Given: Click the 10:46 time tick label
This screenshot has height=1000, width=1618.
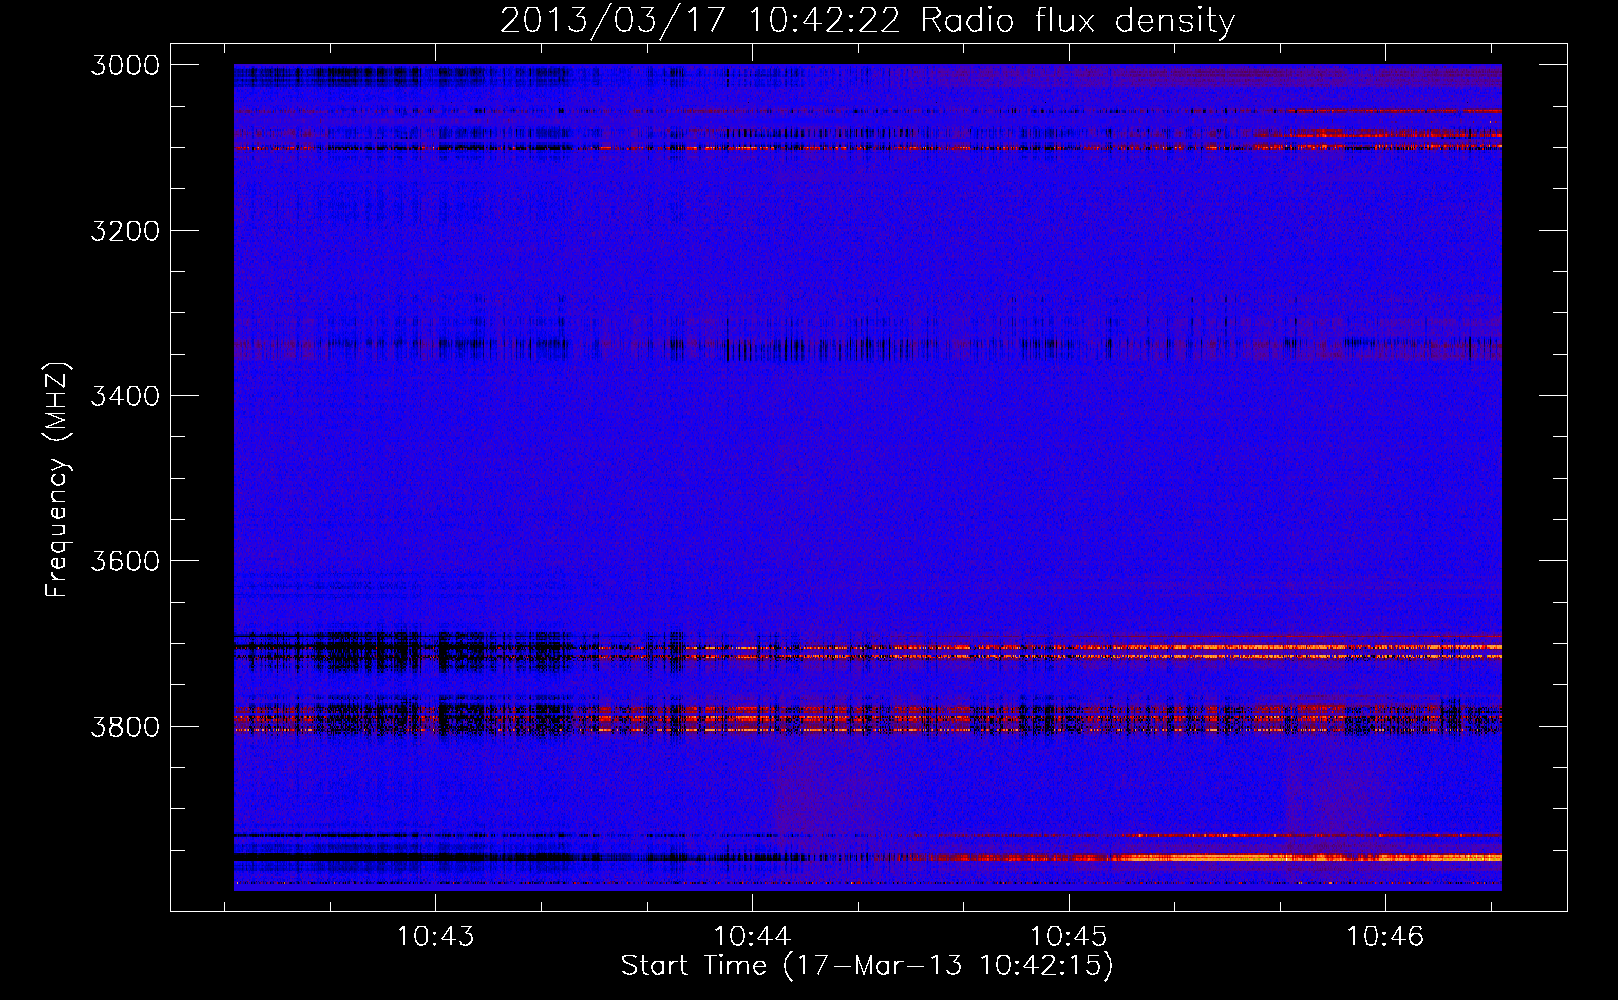Looking at the screenshot, I should (x=1385, y=937).
